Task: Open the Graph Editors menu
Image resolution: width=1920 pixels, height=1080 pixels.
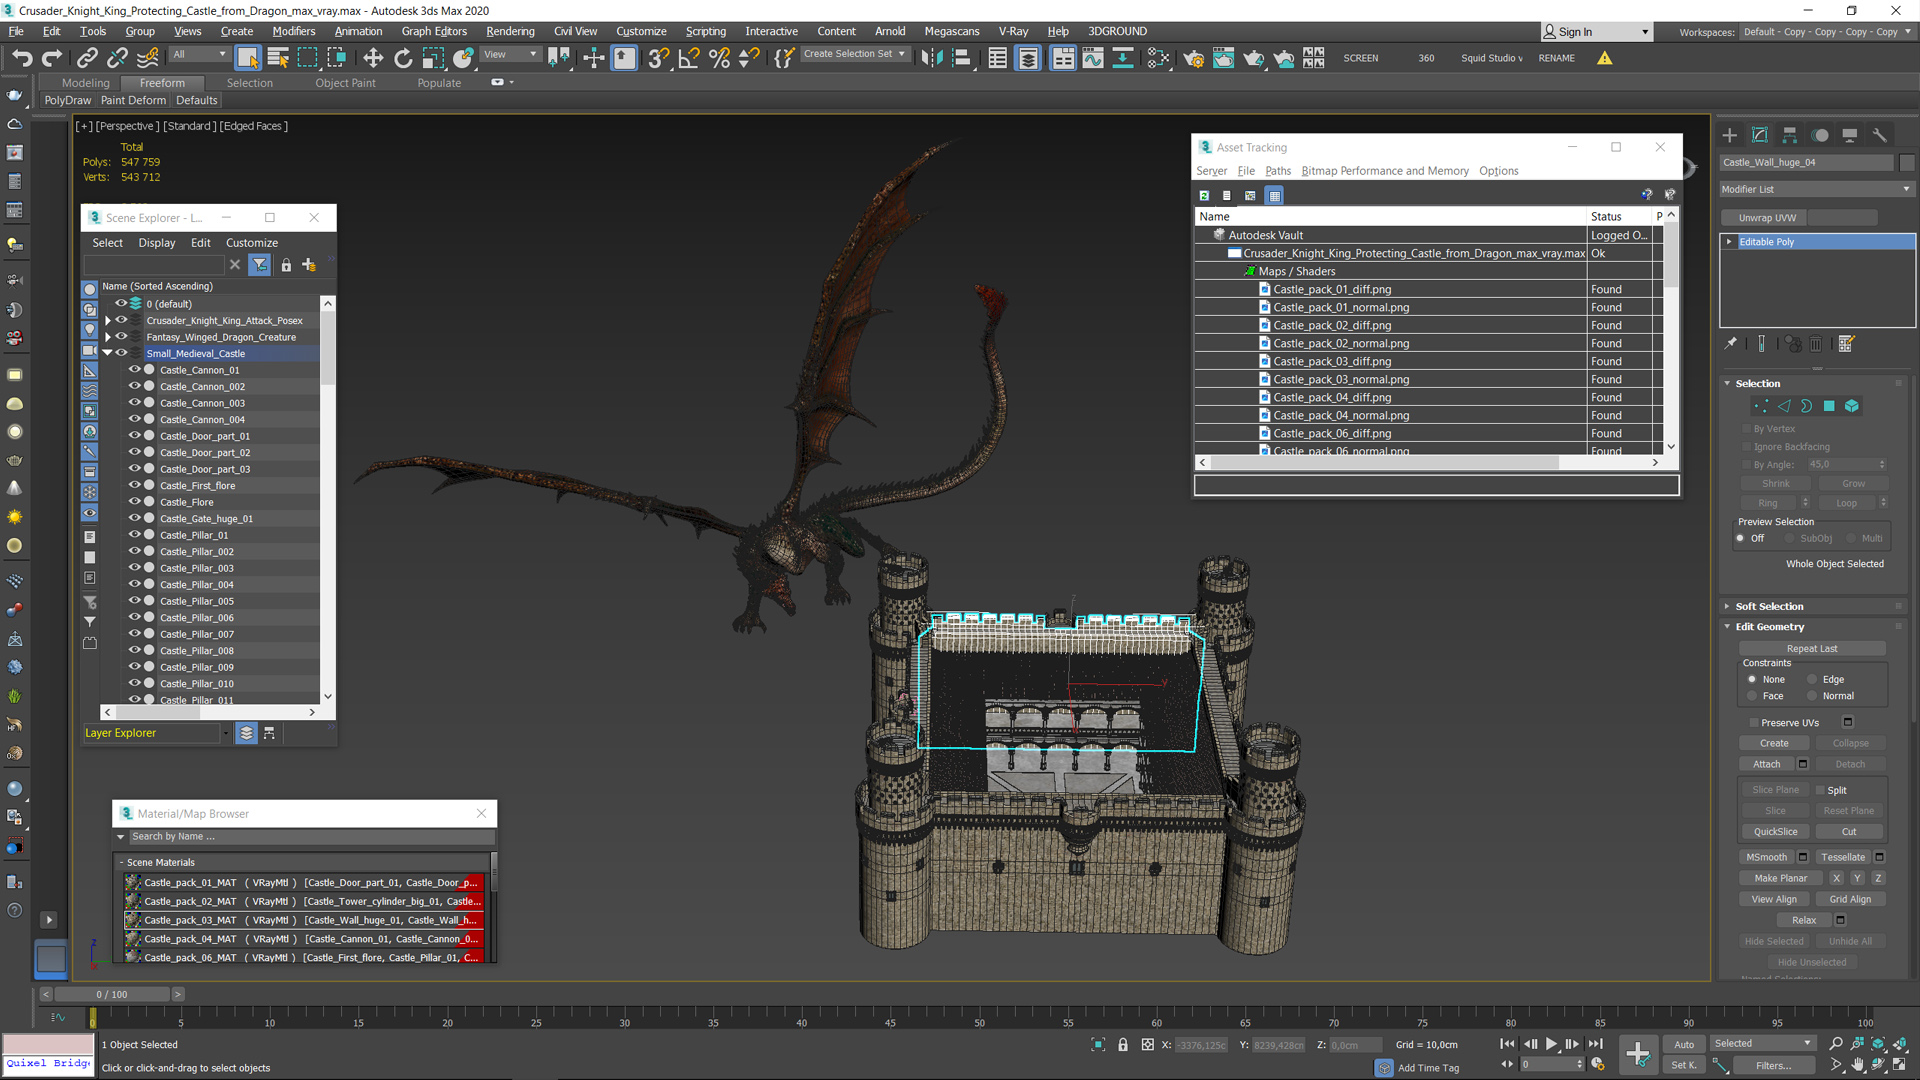Action: tap(434, 32)
